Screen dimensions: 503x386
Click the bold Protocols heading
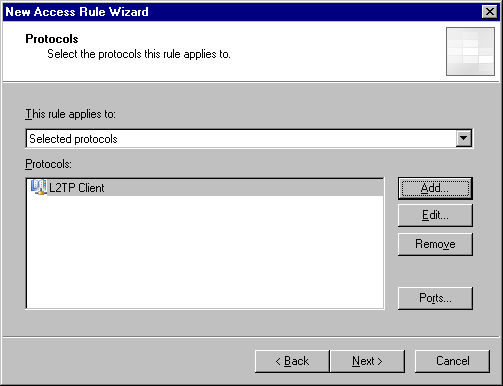pyautogui.click(x=52, y=39)
